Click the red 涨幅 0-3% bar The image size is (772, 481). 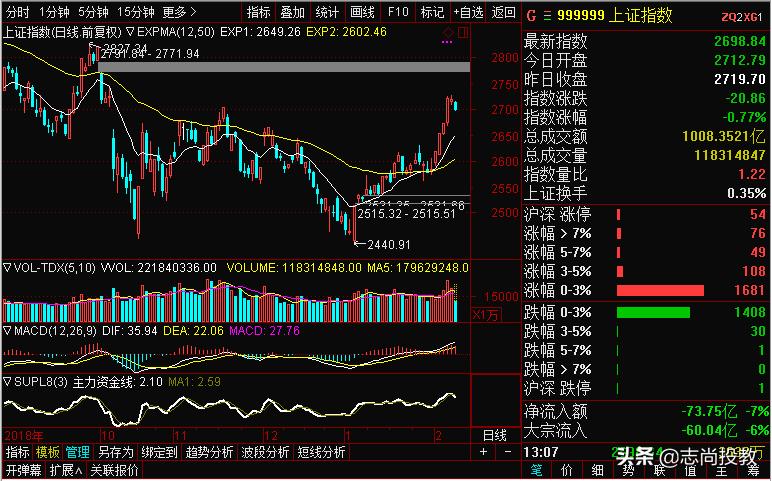pos(660,290)
